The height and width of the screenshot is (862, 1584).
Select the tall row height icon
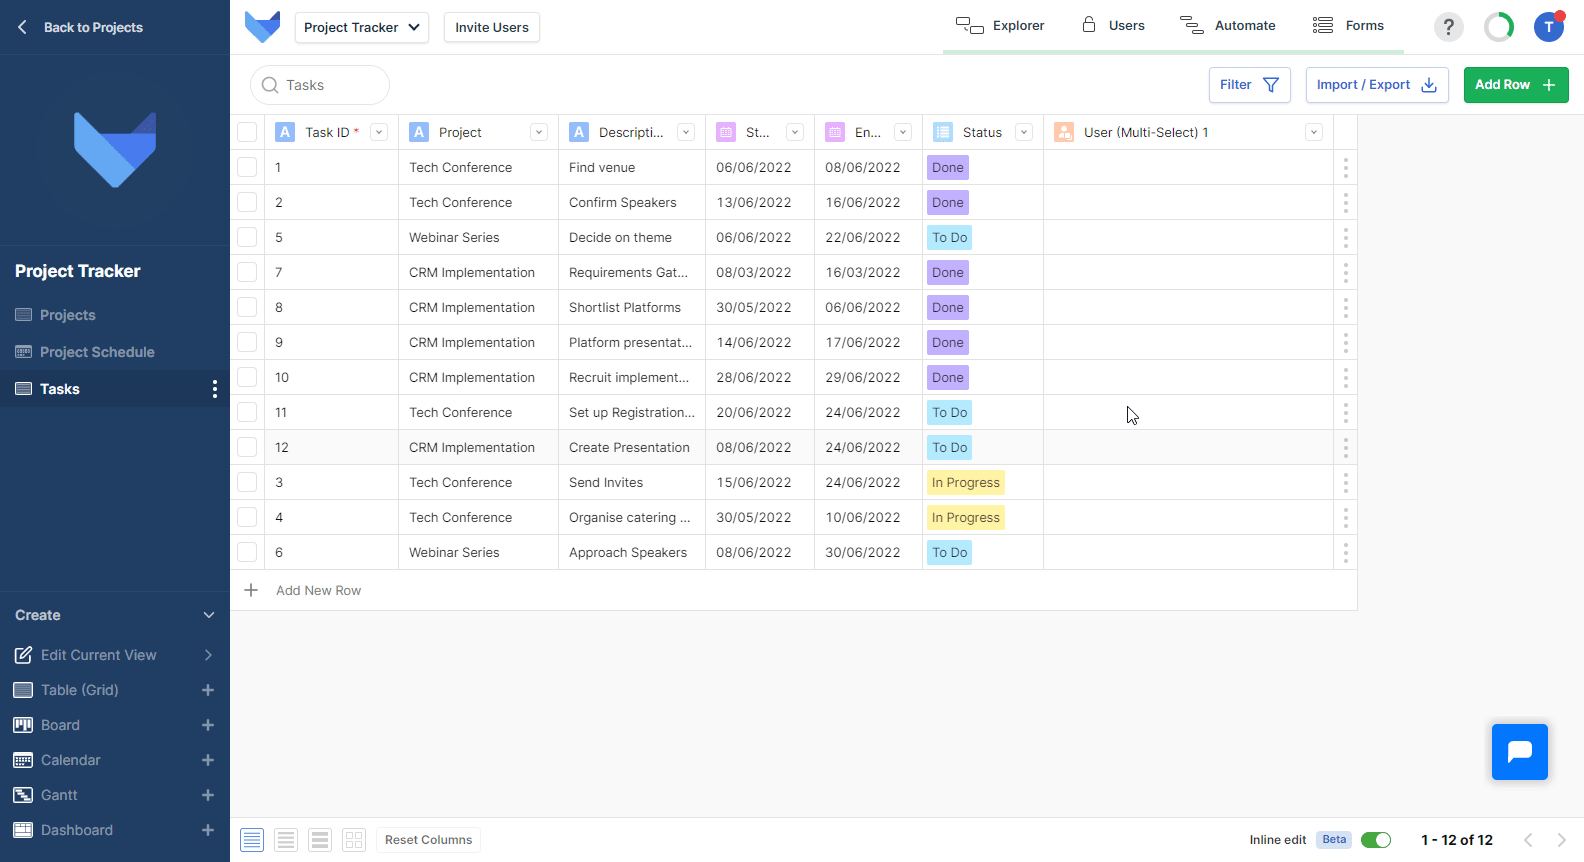coord(320,840)
